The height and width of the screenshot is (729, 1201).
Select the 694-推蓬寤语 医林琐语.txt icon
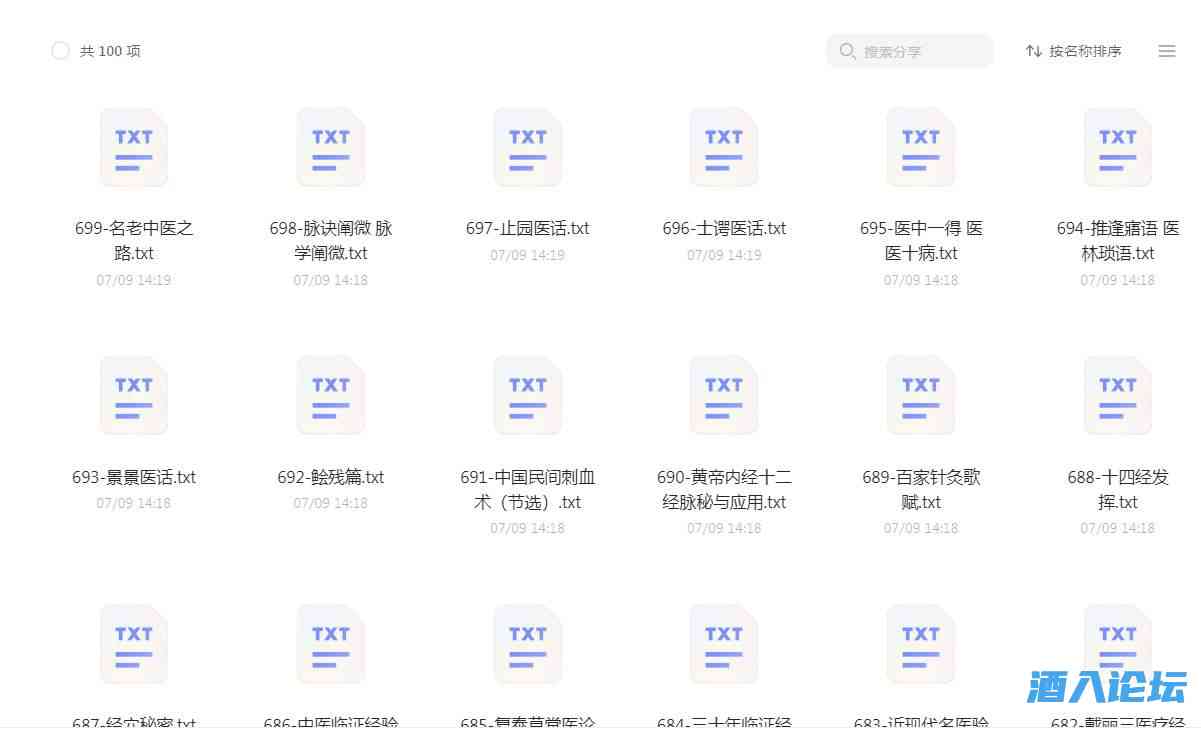(1117, 146)
